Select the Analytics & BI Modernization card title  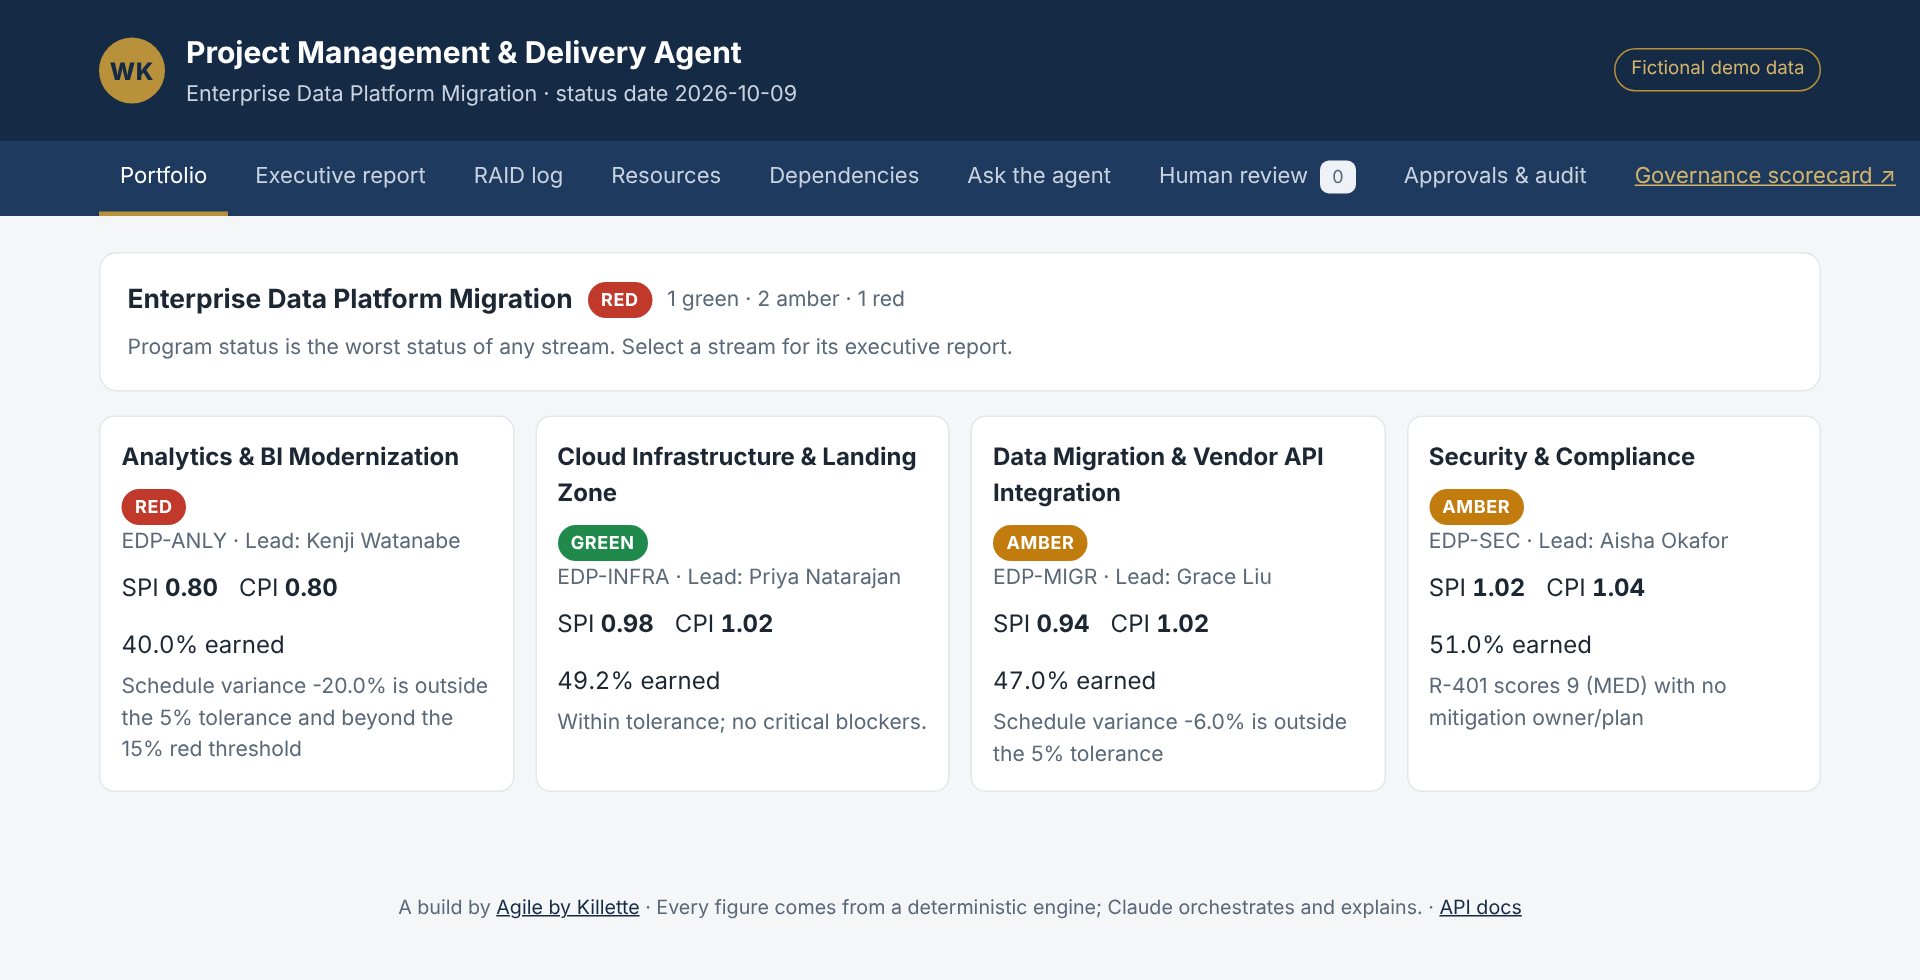point(290,457)
